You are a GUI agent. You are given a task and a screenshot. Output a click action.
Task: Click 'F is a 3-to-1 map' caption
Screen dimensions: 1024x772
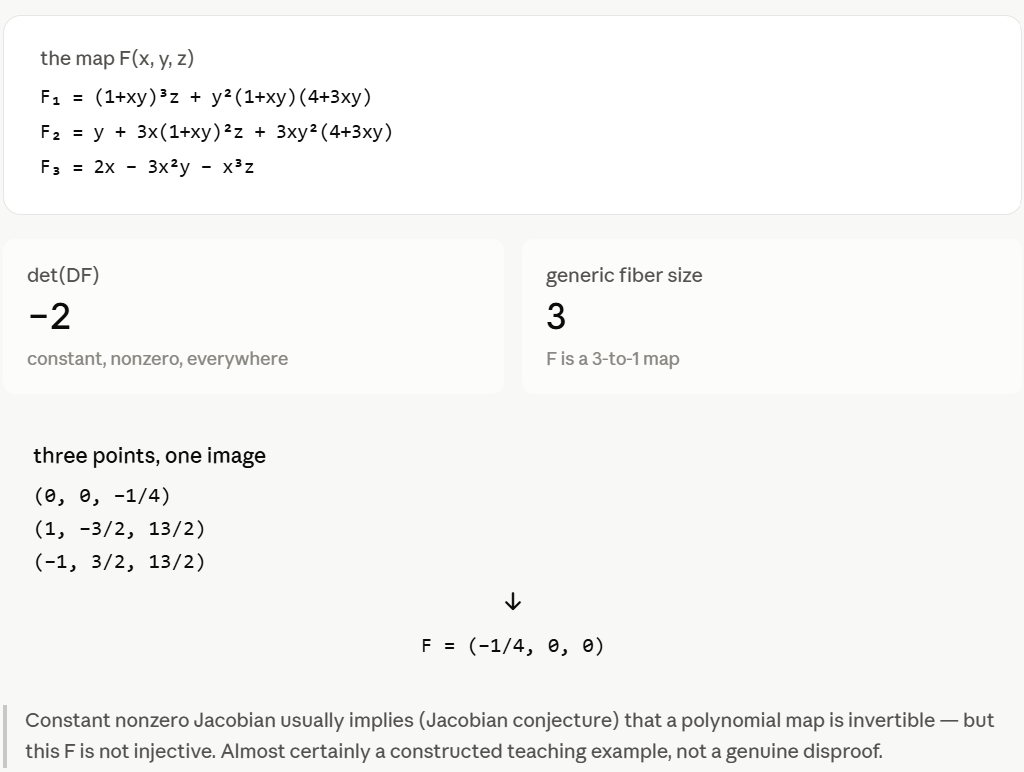pos(613,359)
